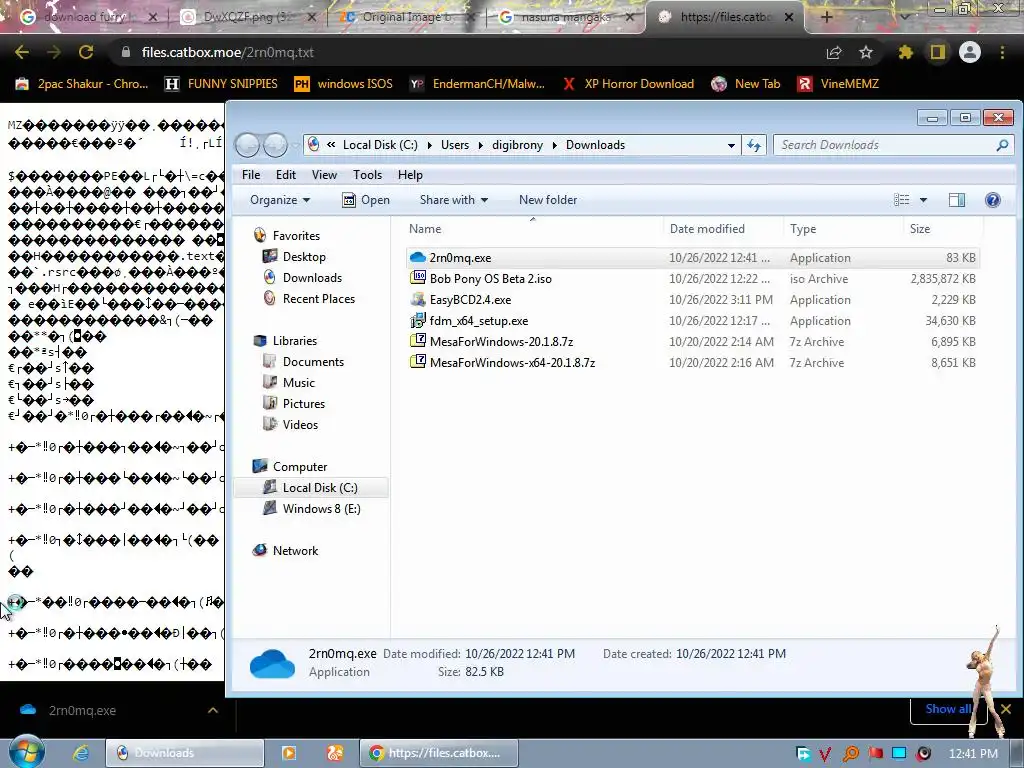Expand the Users breadcrumb arrow
The width and height of the screenshot is (1024, 768).
[481, 145]
